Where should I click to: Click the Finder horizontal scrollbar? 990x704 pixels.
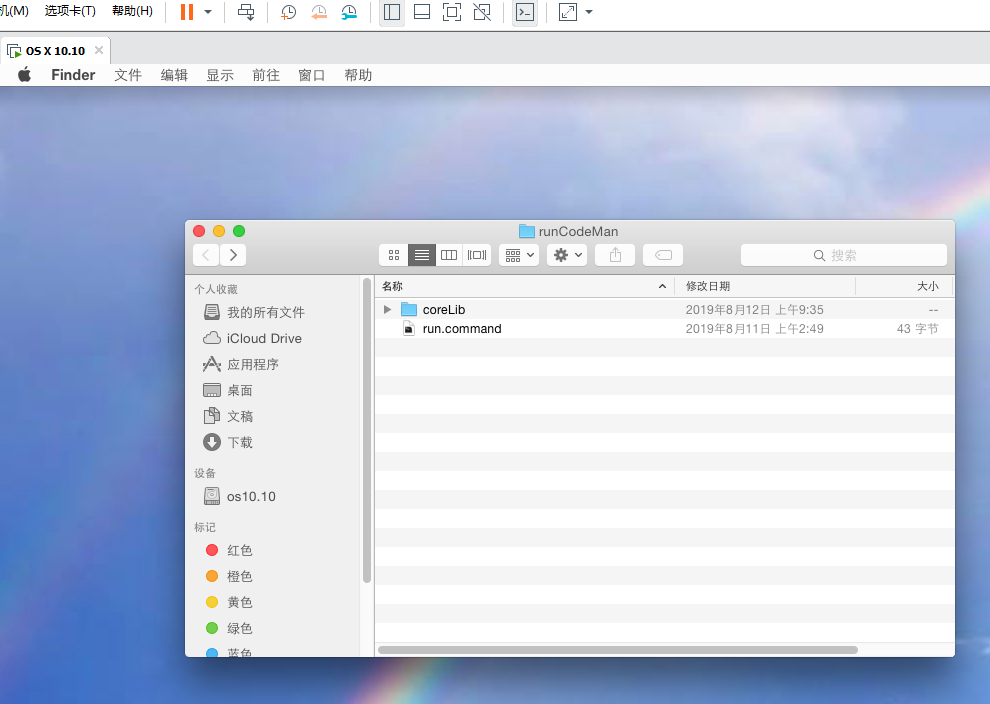pyautogui.click(x=617, y=650)
